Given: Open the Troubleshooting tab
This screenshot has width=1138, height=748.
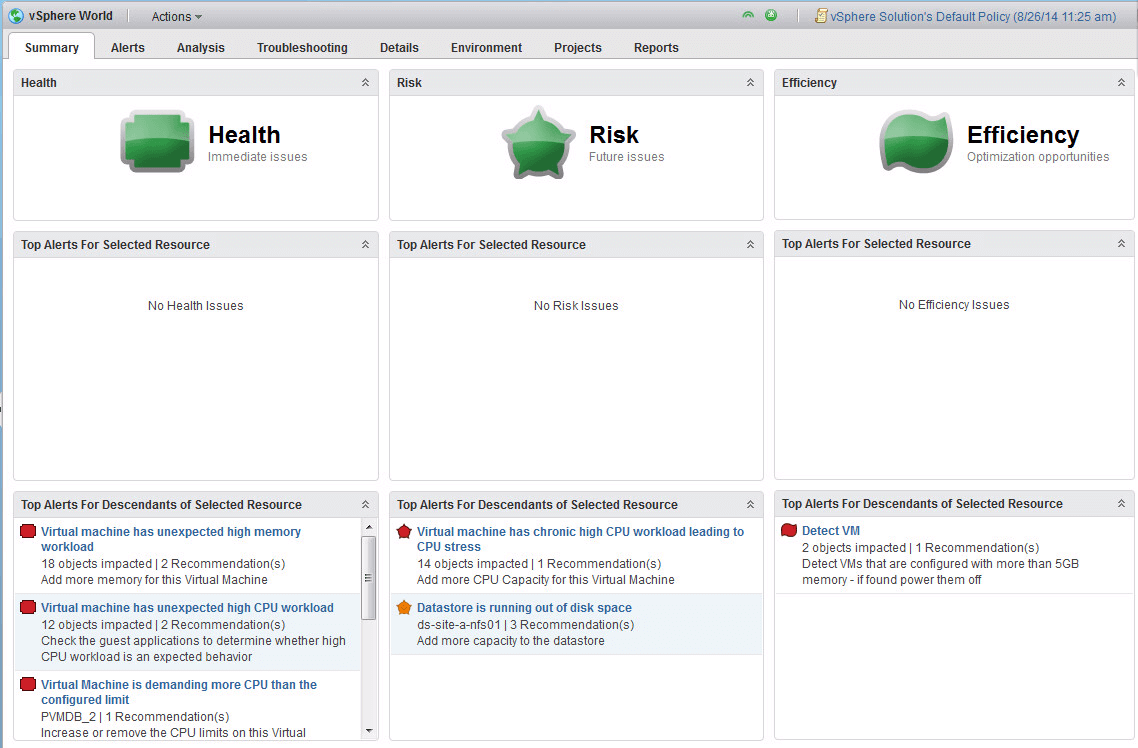Looking at the screenshot, I should [302, 48].
